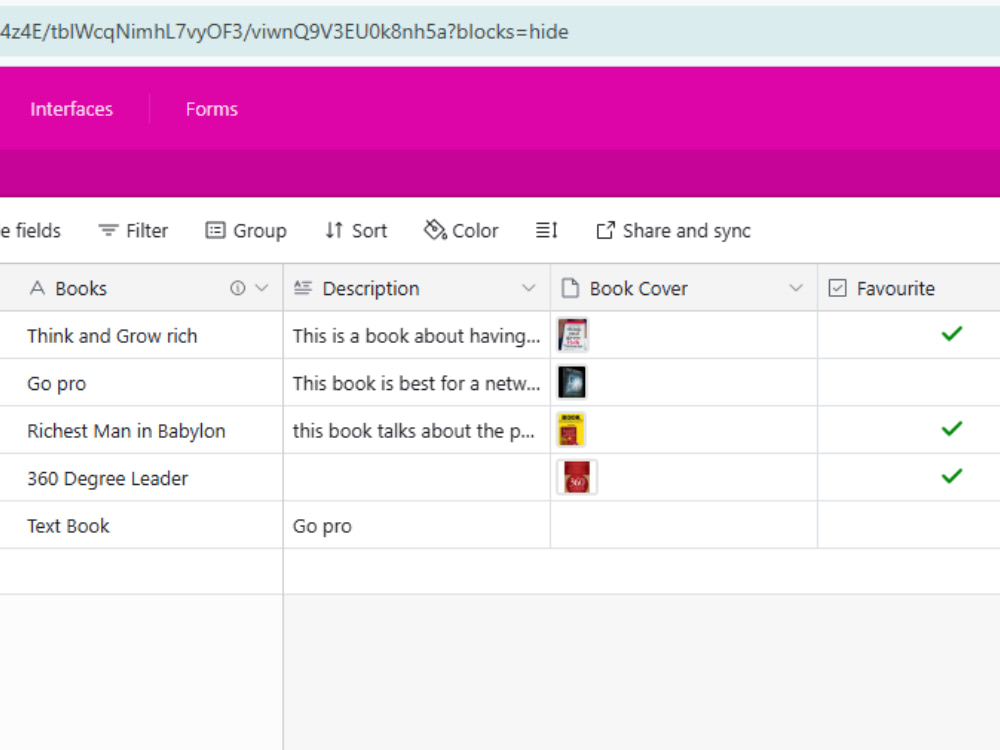The width and height of the screenshot is (1000, 750).
Task: Select the '360 Degree Leader' cell
Action: tap(142, 478)
